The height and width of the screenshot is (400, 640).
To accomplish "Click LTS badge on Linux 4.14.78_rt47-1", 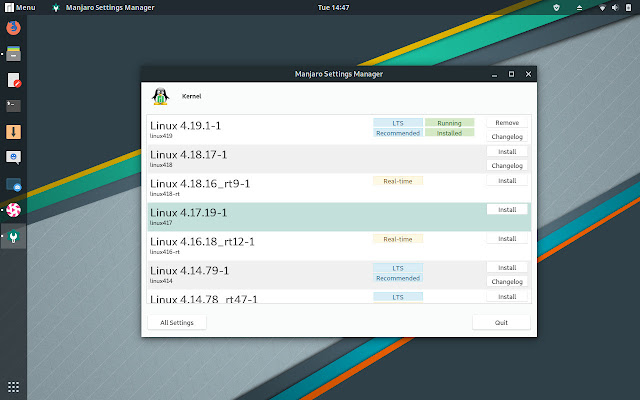I will coord(398,297).
